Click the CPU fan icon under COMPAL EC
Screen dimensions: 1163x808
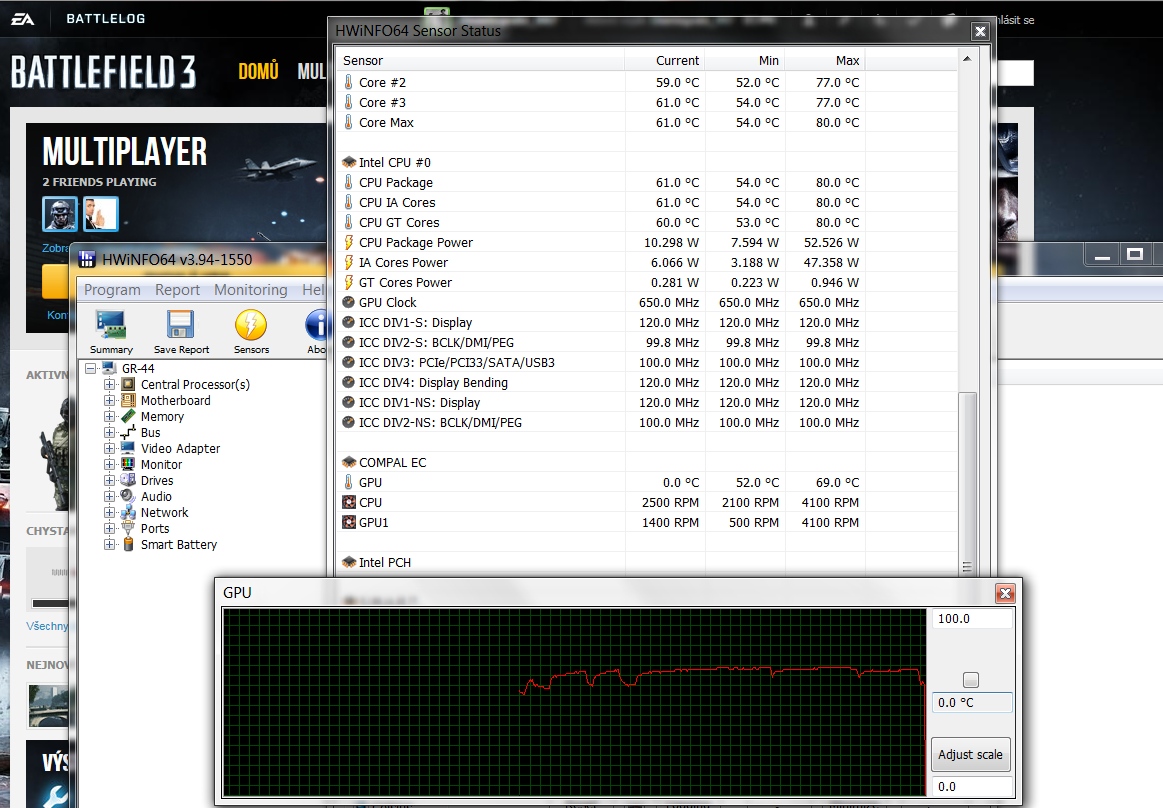pyautogui.click(x=349, y=502)
